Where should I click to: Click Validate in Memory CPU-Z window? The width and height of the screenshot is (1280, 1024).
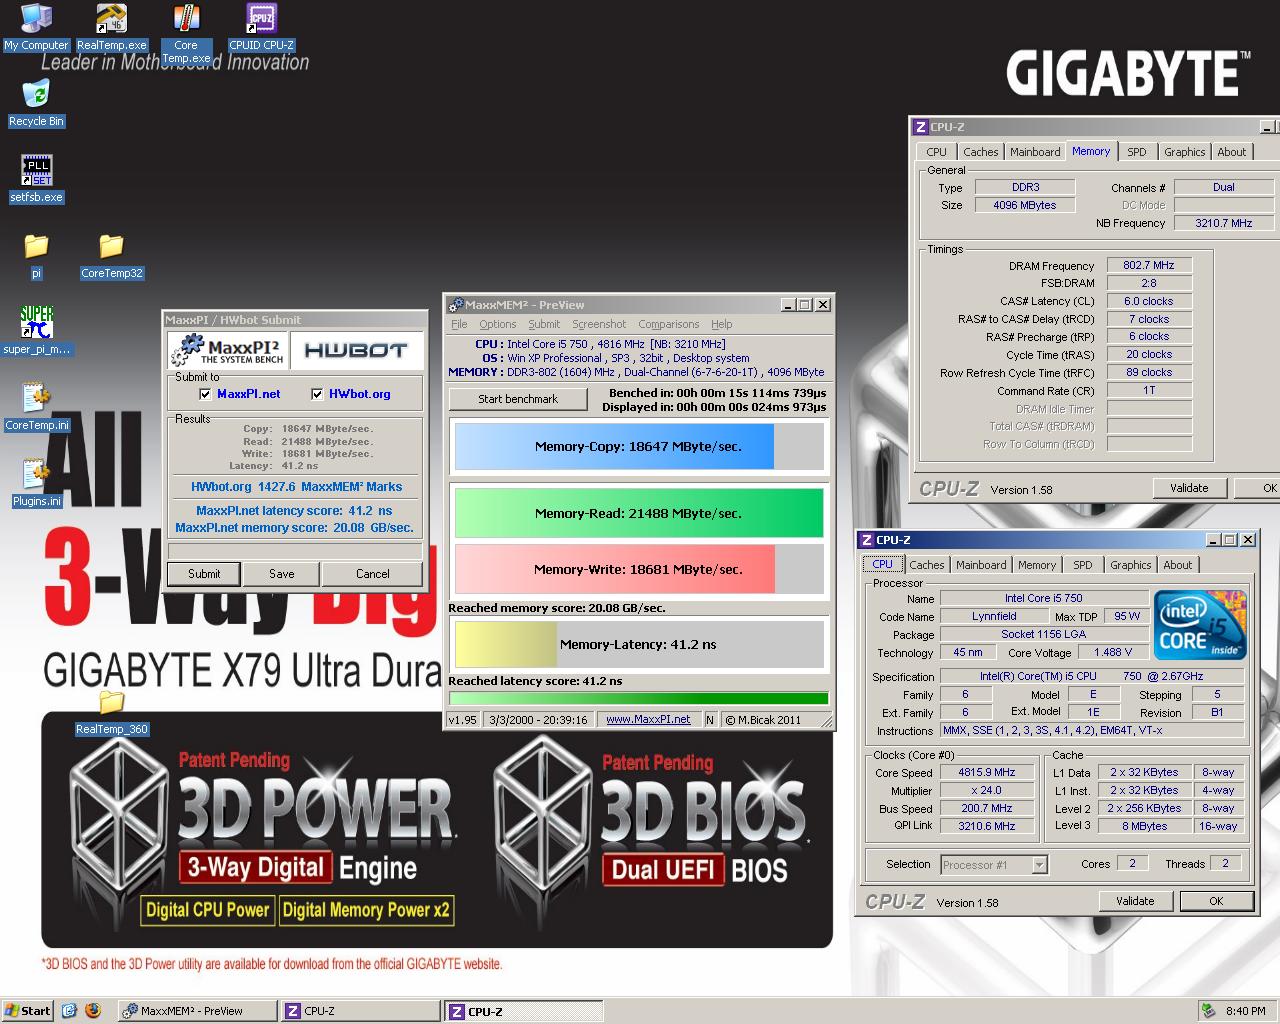pos(1189,488)
